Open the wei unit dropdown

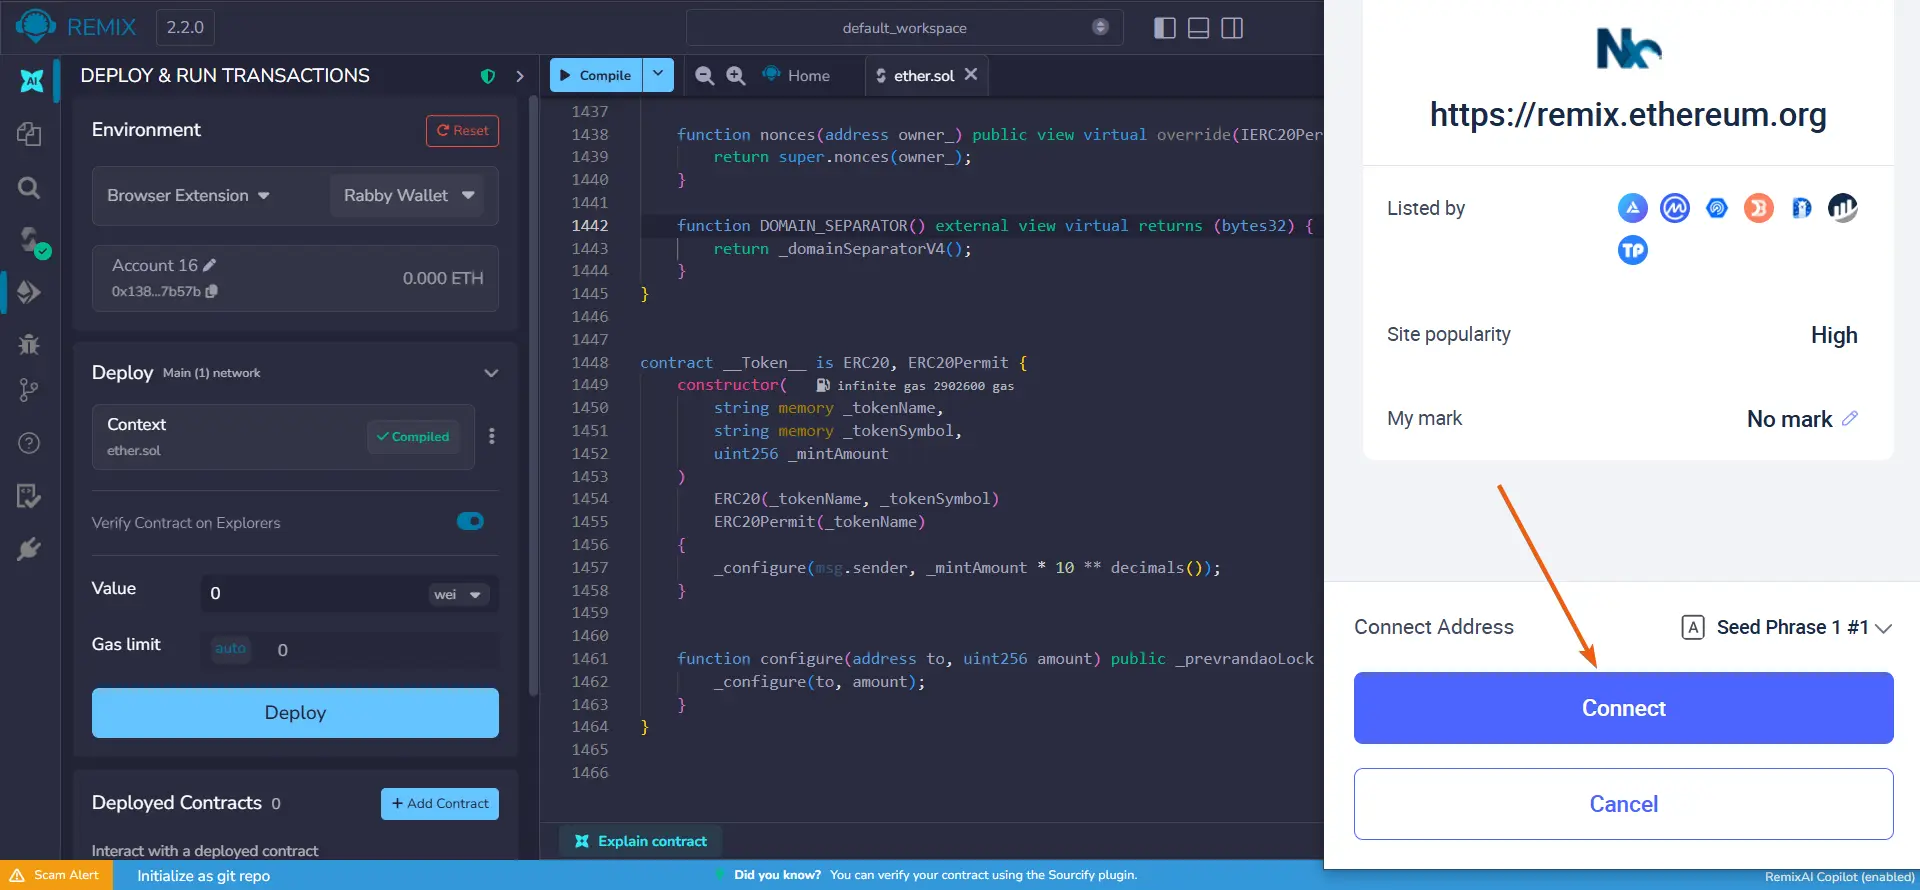coord(458,594)
